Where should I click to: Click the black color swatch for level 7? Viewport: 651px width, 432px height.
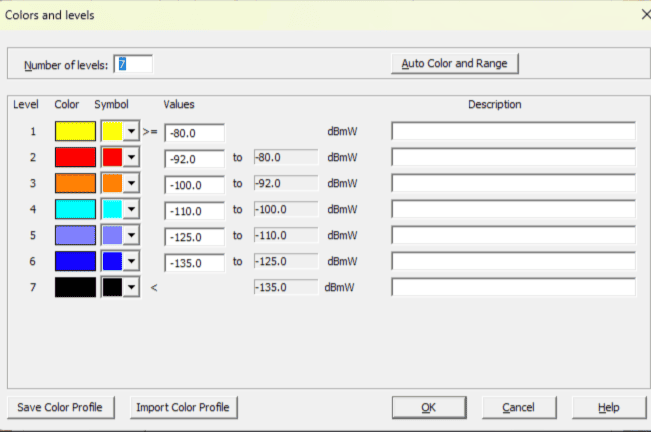(x=75, y=287)
